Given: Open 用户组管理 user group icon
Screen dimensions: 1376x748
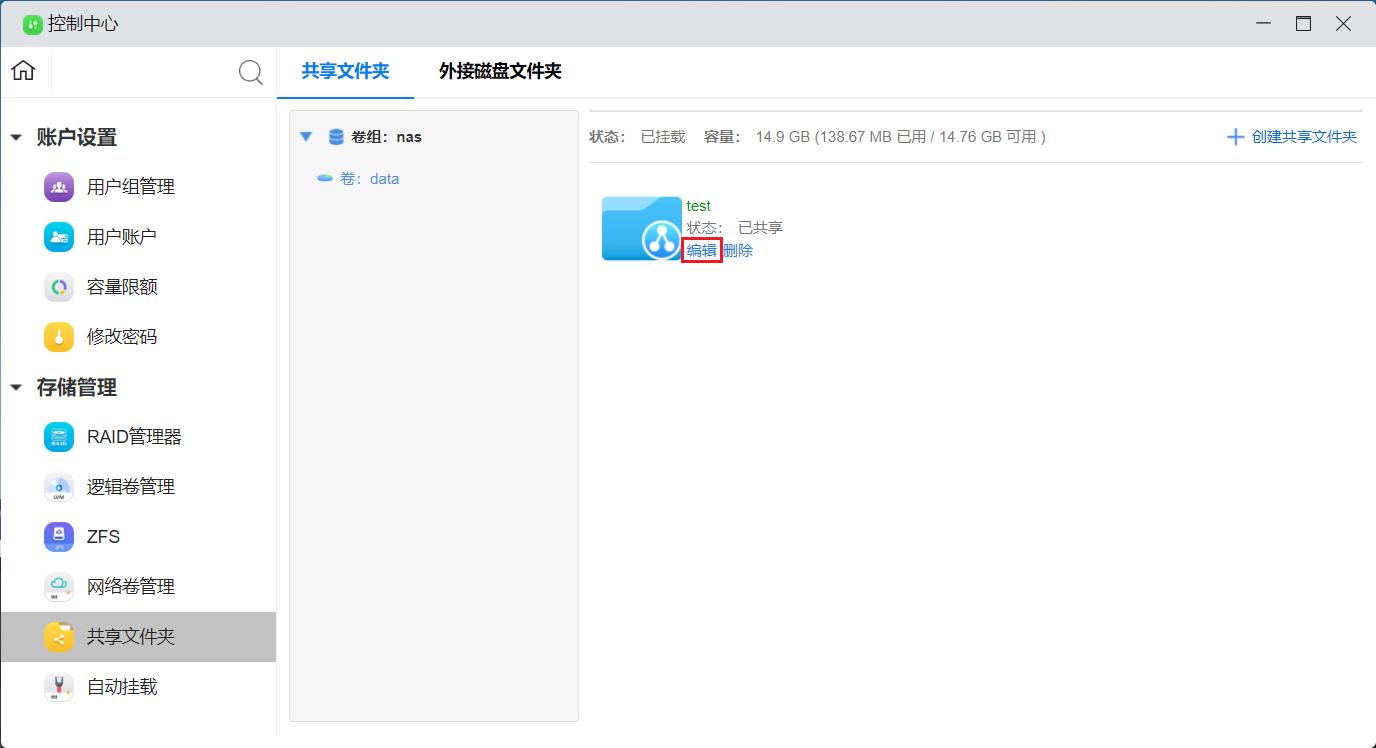Looking at the screenshot, I should pyautogui.click(x=59, y=187).
